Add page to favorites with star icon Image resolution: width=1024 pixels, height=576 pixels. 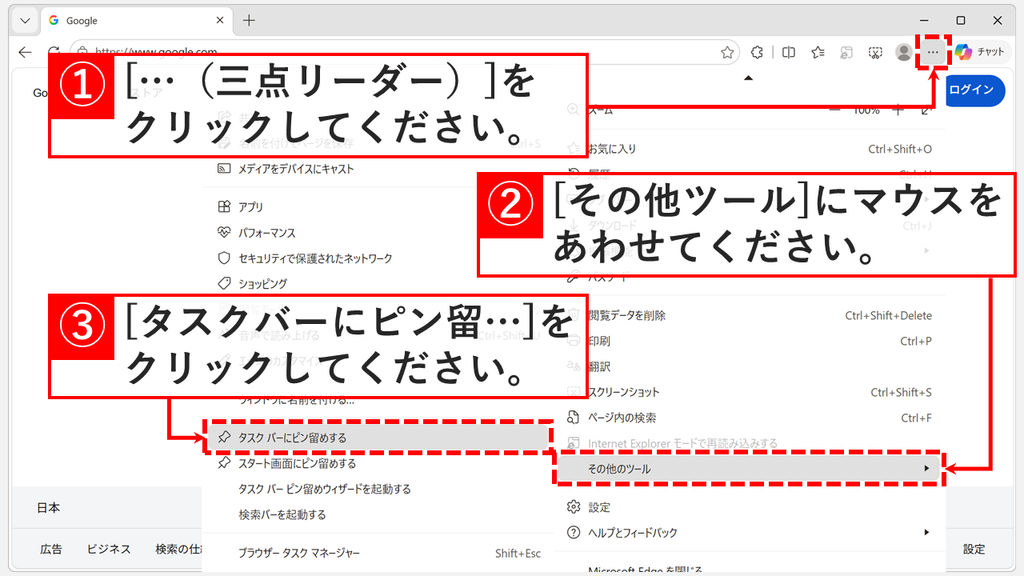coord(727,52)
